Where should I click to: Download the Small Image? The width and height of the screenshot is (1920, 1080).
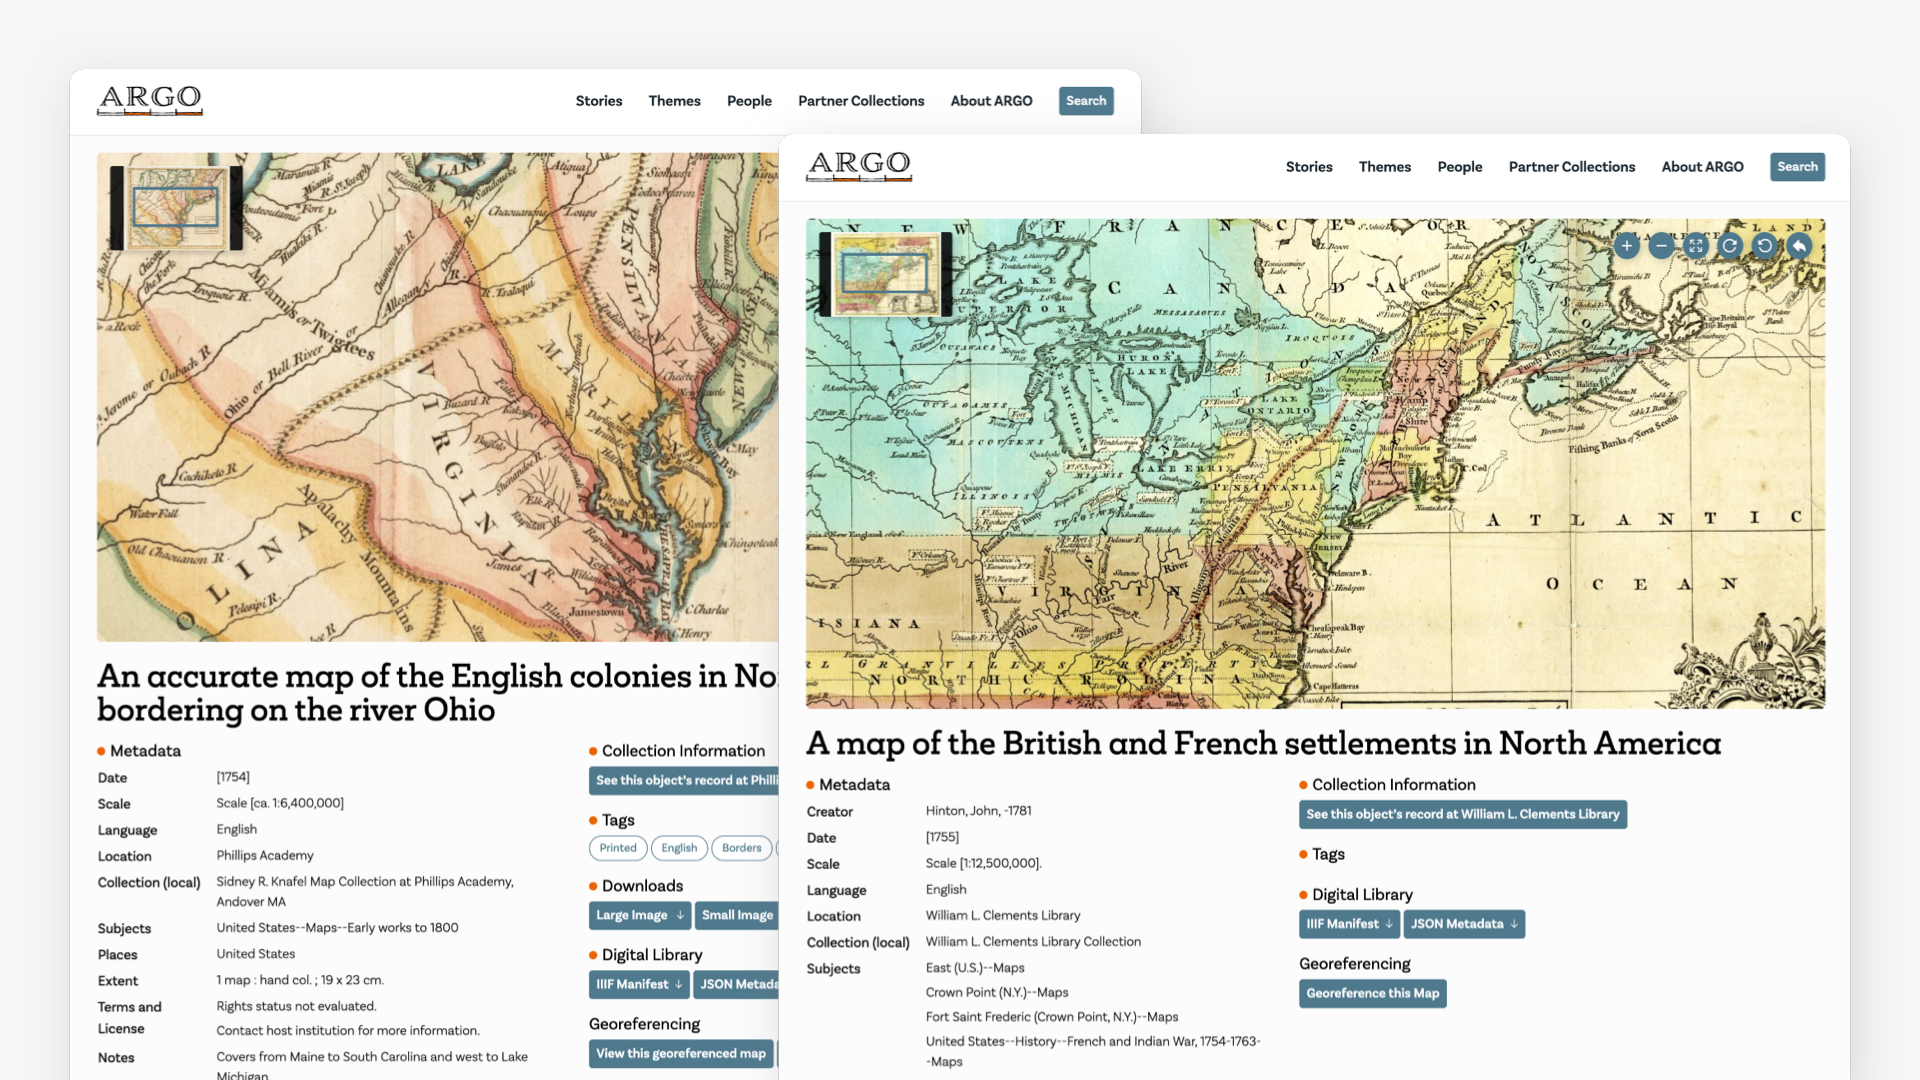[x=737, y=915]
